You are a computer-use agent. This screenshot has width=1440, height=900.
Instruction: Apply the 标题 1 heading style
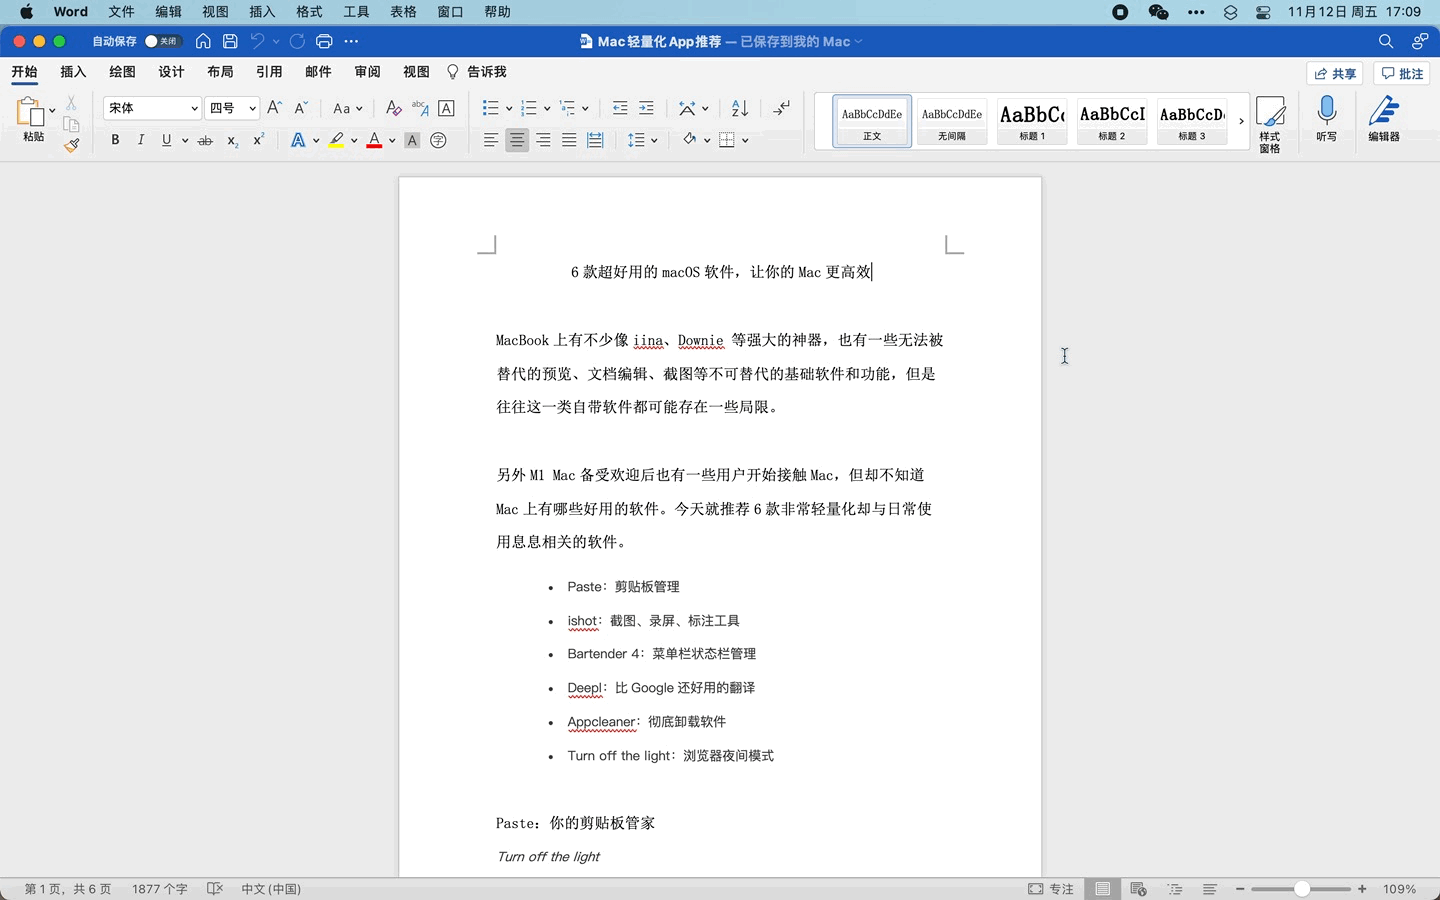[1032, 121]
